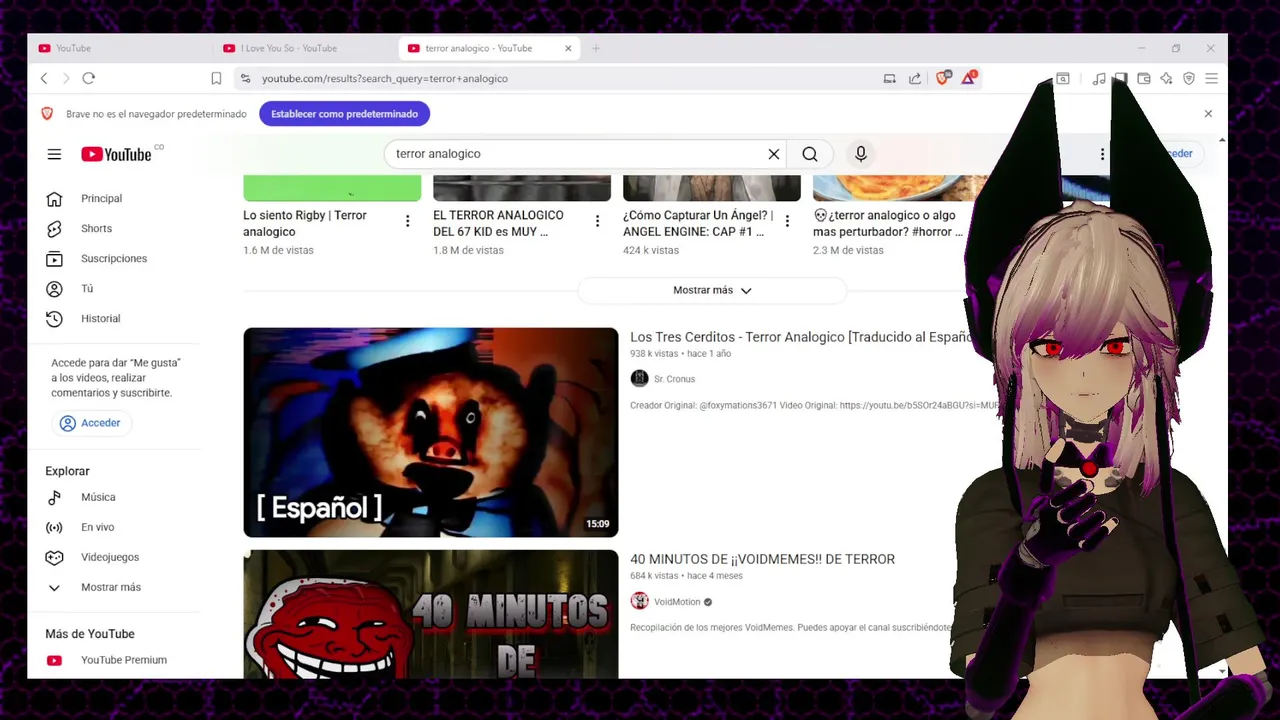Go back with the browser back arrow
The width and height of the screenshot is (1280, 720).
pos(44,78)
